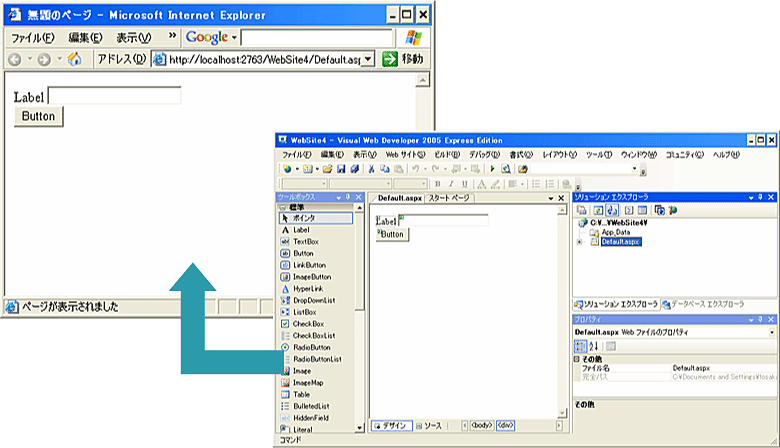Click the <body> tag navigator button
Screen dimensions: 780x448
pyautogui.click(x=482, y=426)
